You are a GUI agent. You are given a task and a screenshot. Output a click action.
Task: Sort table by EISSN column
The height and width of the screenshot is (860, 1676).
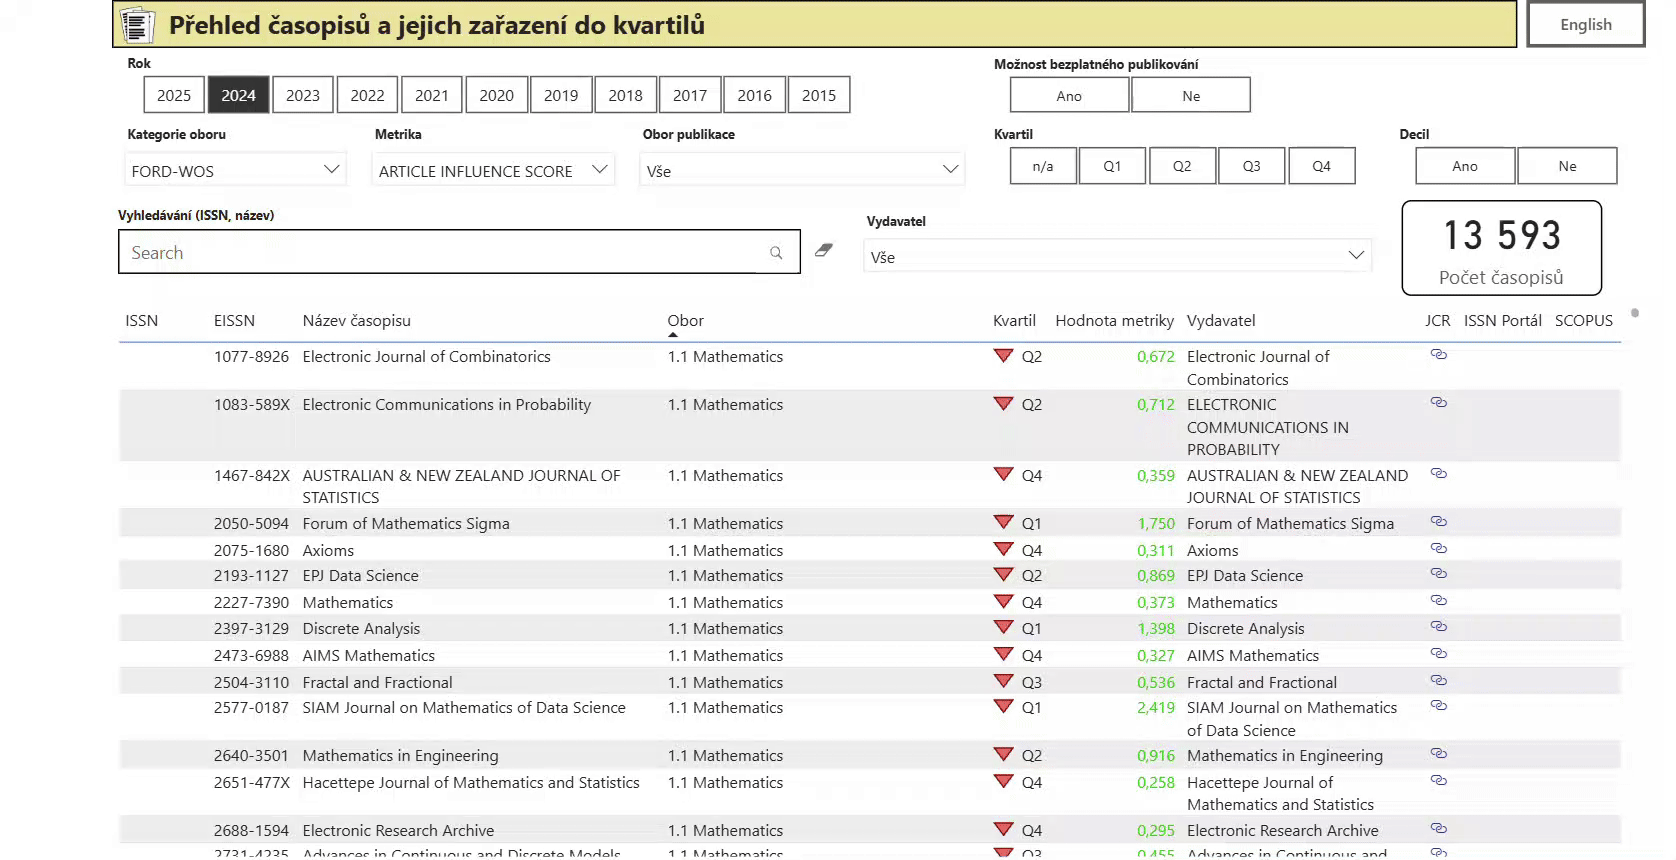click(x=234, y=320)
